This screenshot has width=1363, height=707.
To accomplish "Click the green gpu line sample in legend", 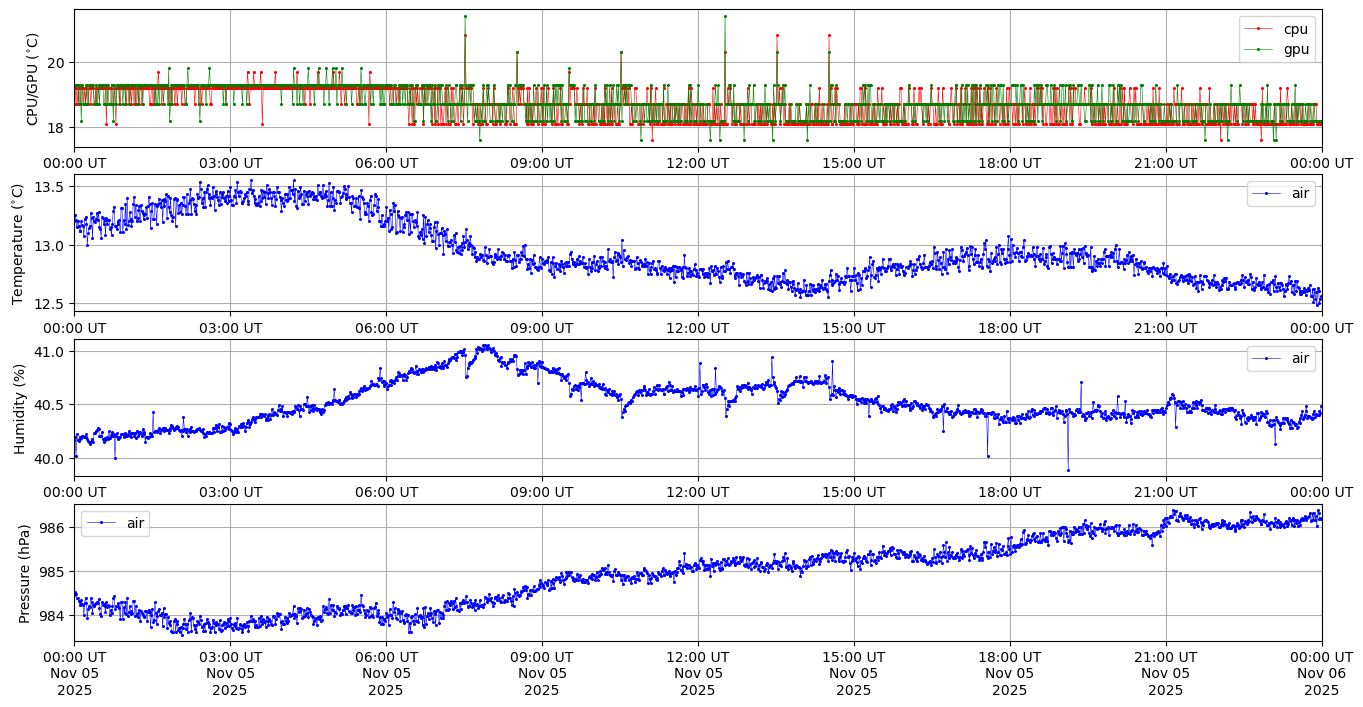I will [1260, 49].
